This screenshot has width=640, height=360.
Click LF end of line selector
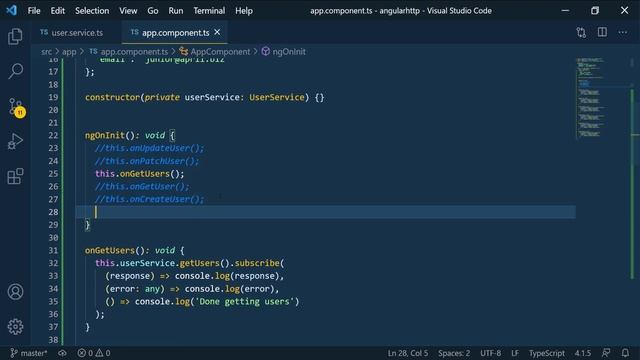pyautogui.click(x=515, y=353)
